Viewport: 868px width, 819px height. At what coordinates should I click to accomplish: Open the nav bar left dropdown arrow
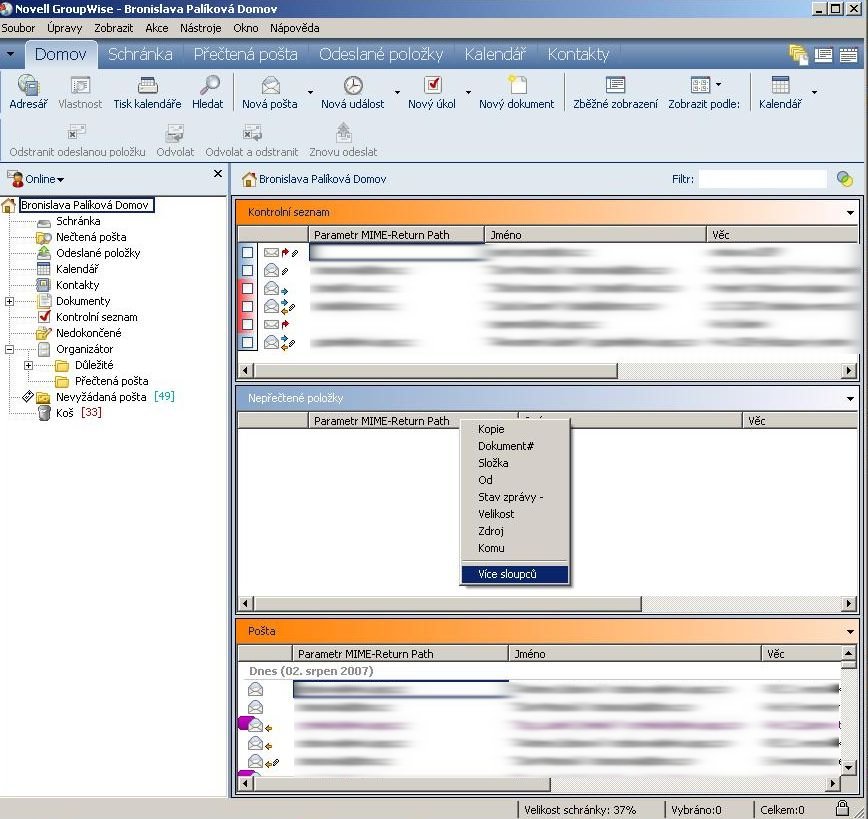click(10, 54)
